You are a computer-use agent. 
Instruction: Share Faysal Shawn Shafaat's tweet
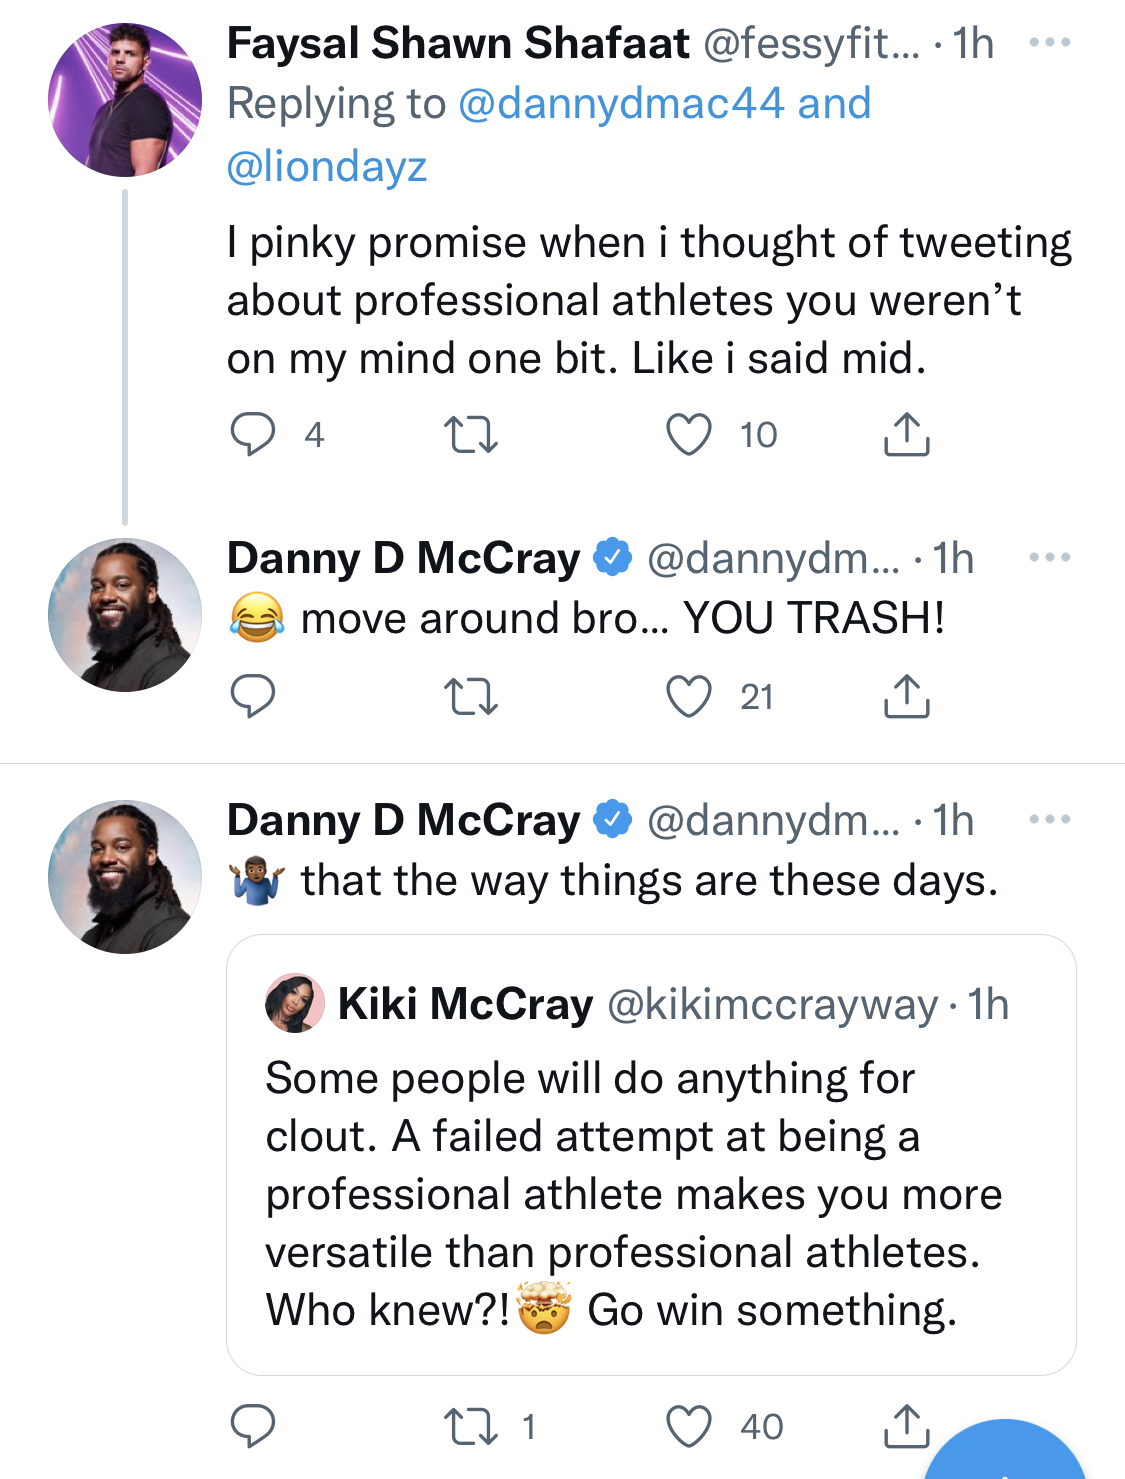[907, 434]
